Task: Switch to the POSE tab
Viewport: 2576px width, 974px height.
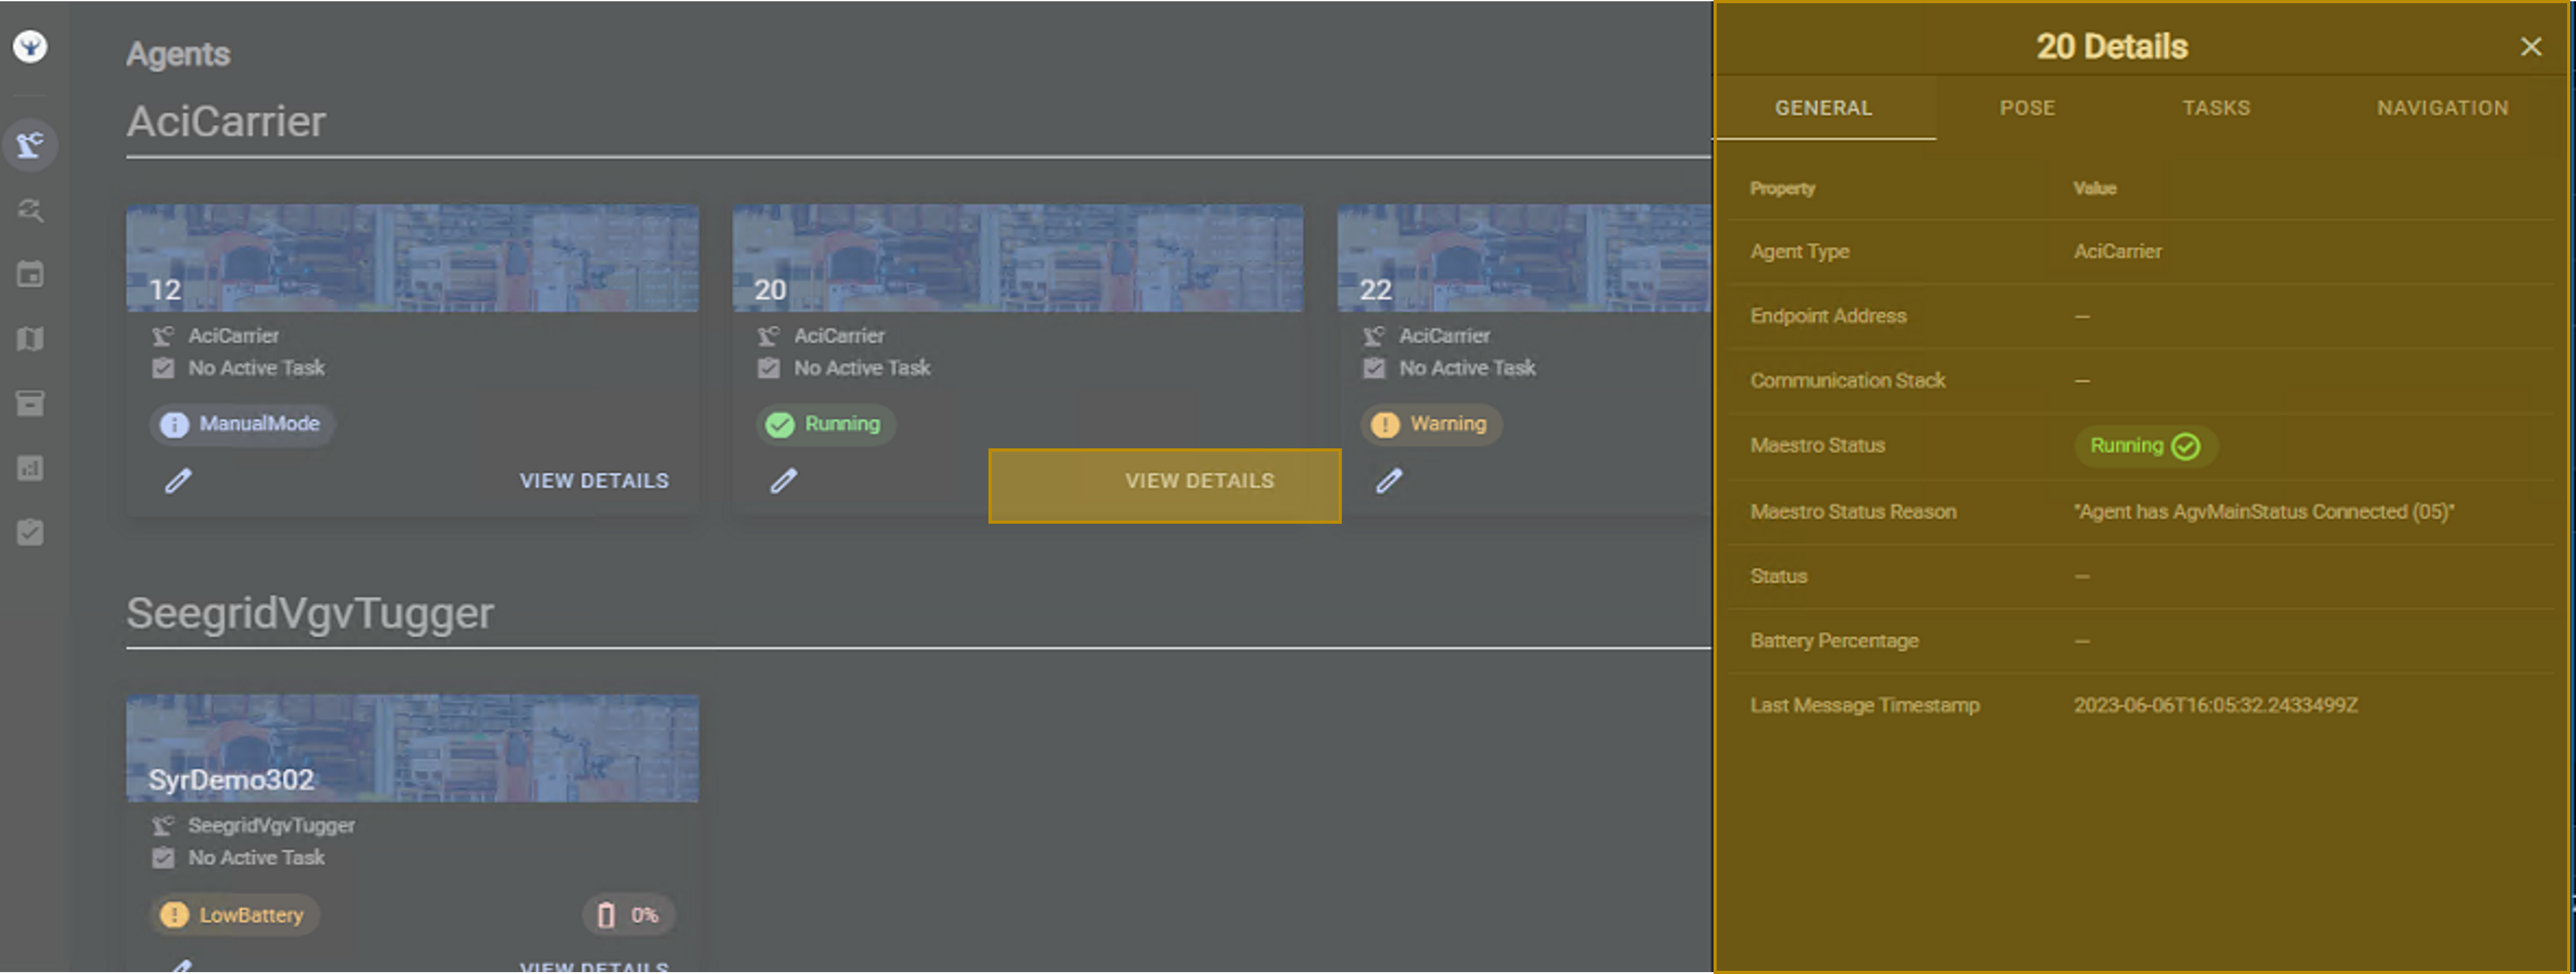Action: click(x=2027, y=108)
